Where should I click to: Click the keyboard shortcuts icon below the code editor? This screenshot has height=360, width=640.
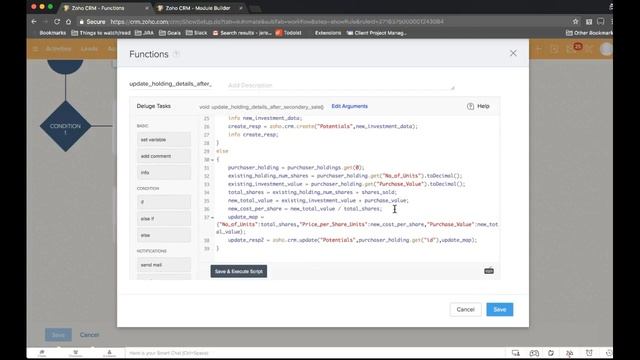coord(489,271)
